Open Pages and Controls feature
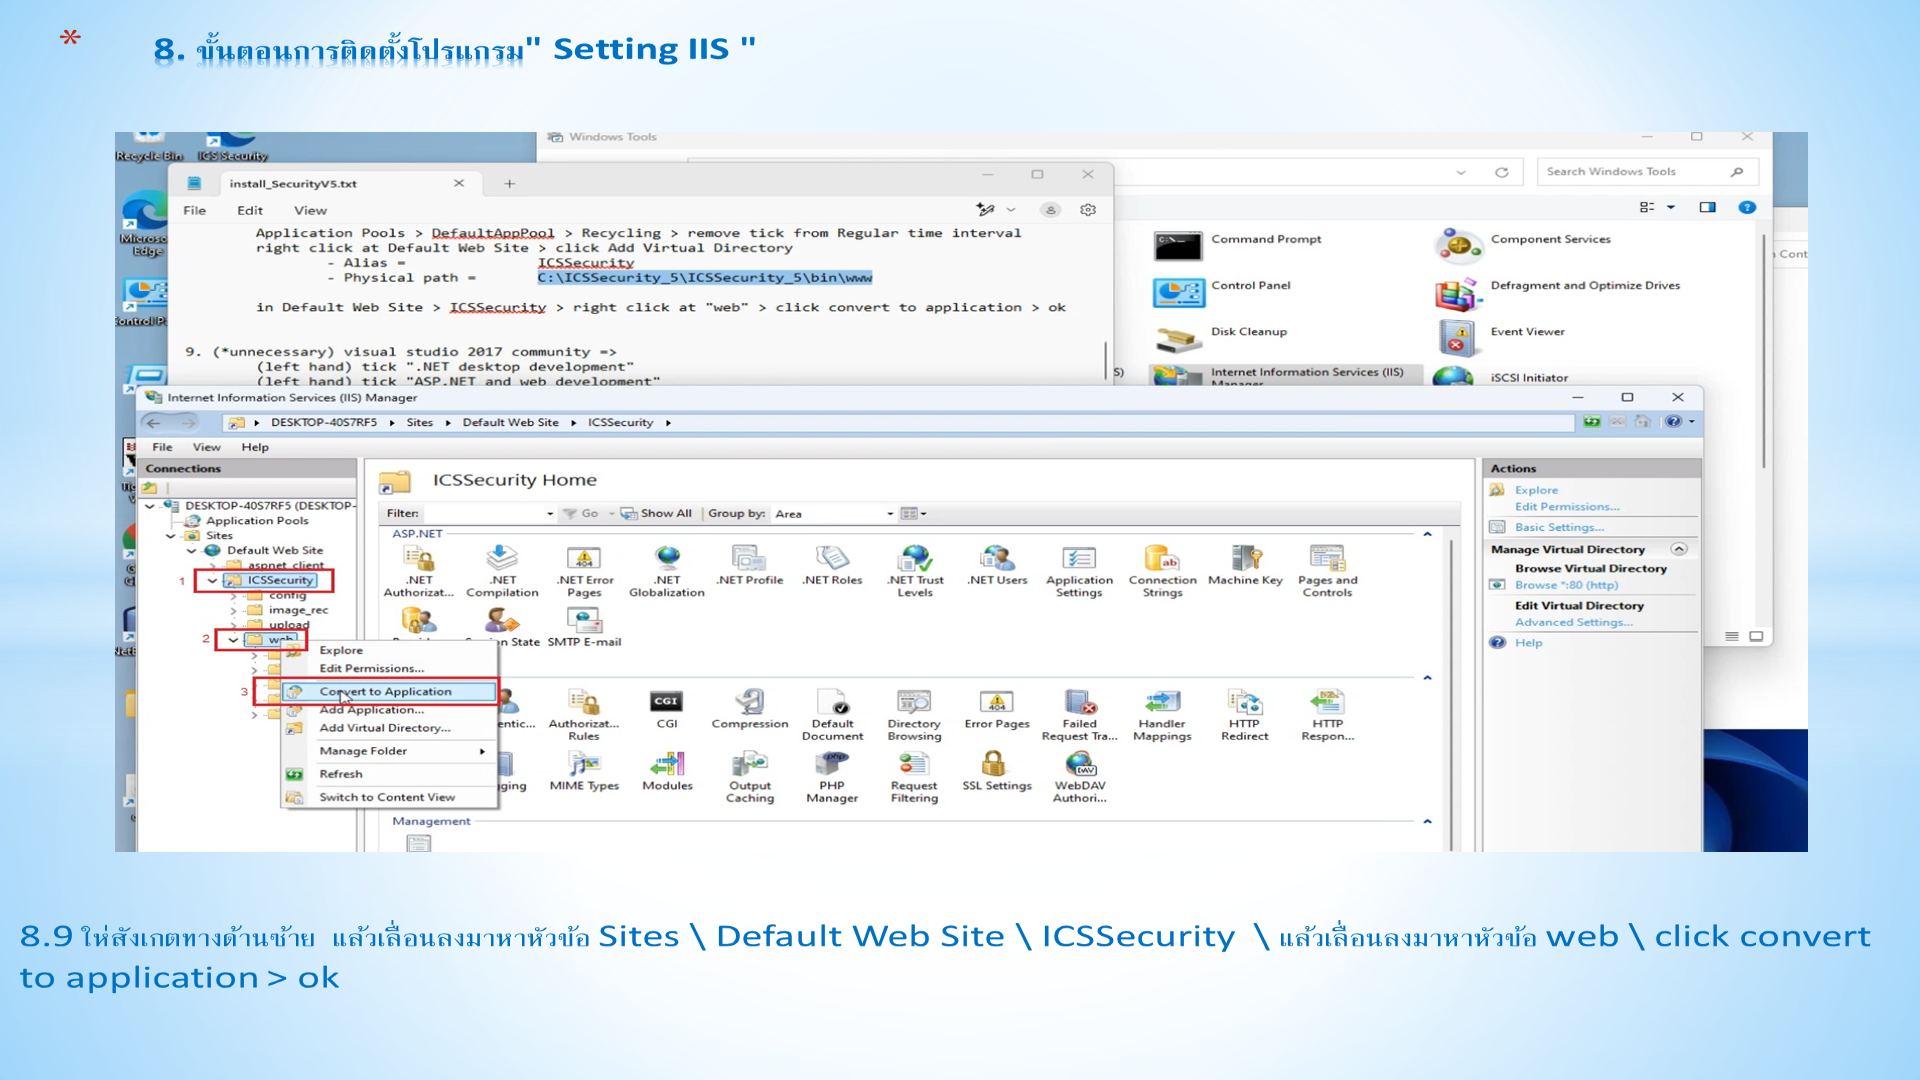 point(1327,571)
